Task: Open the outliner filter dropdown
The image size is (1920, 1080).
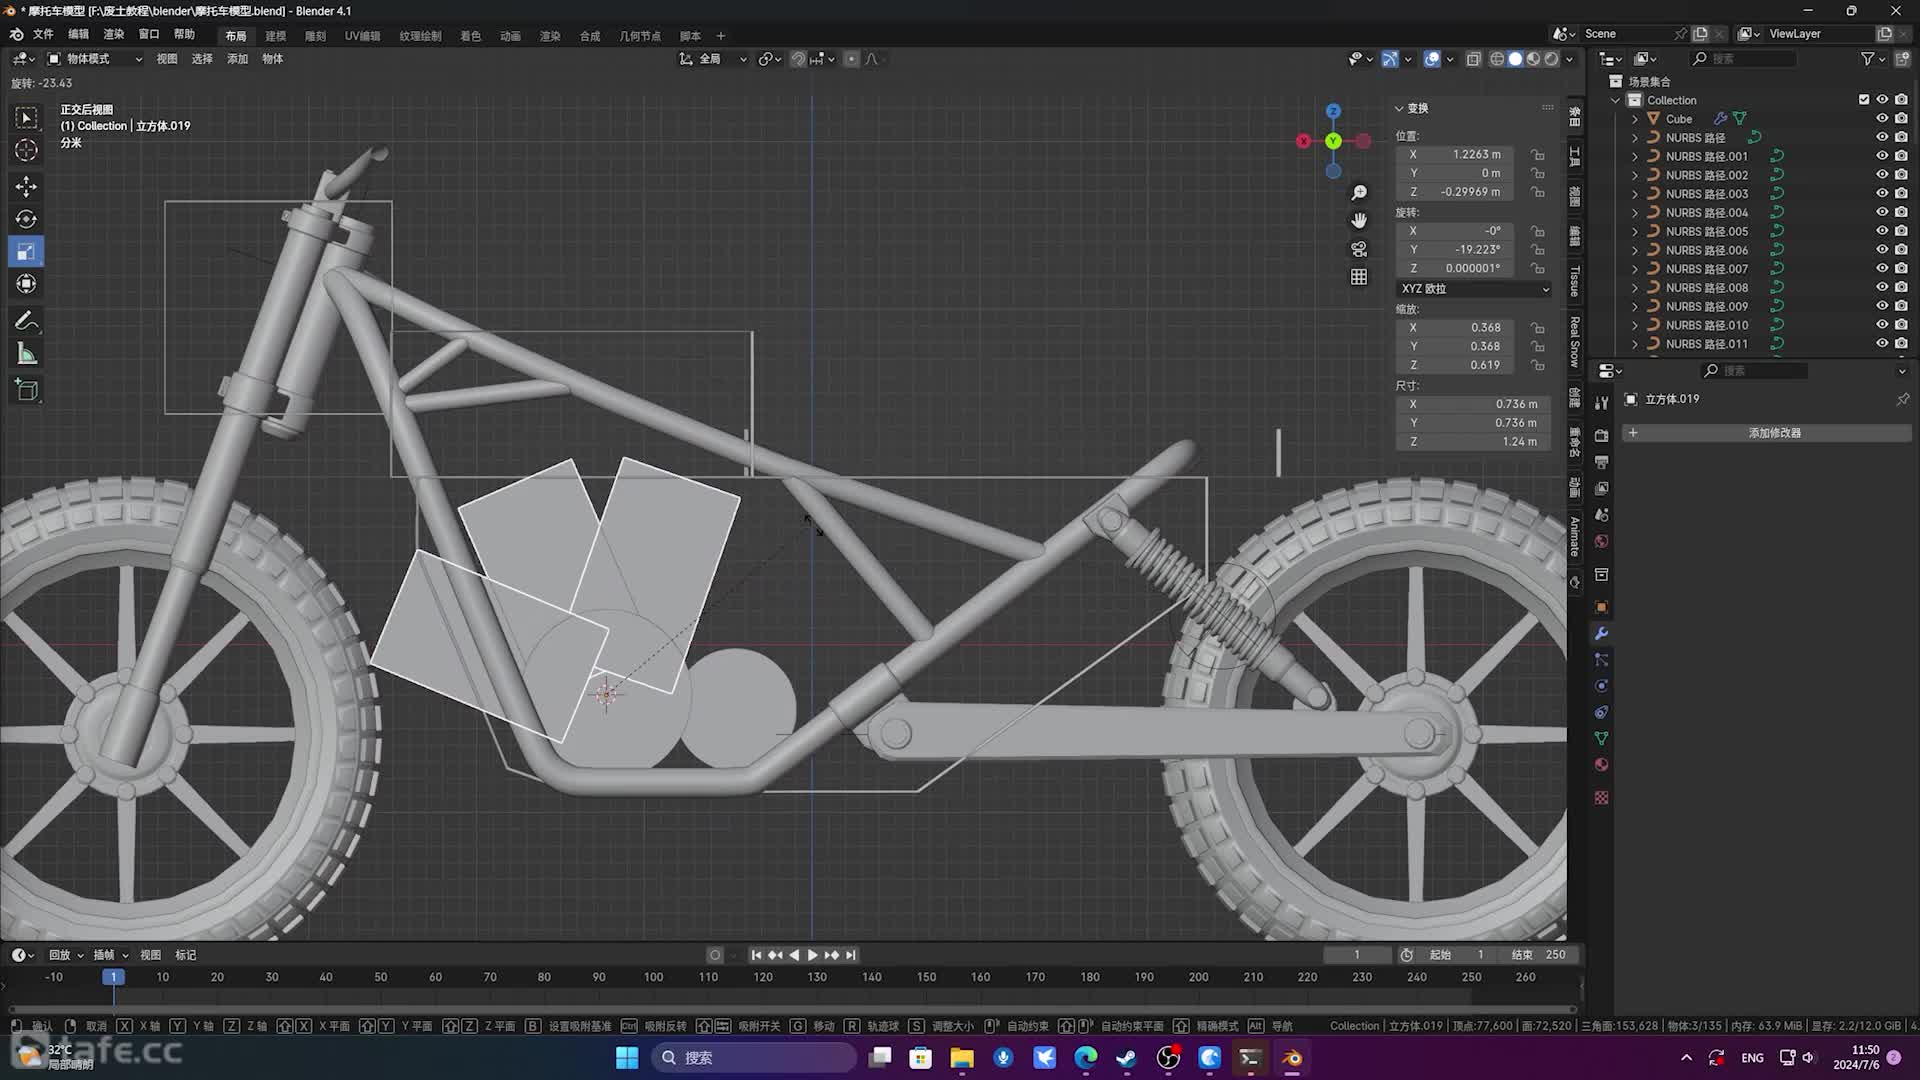Action: point(1872,59)
